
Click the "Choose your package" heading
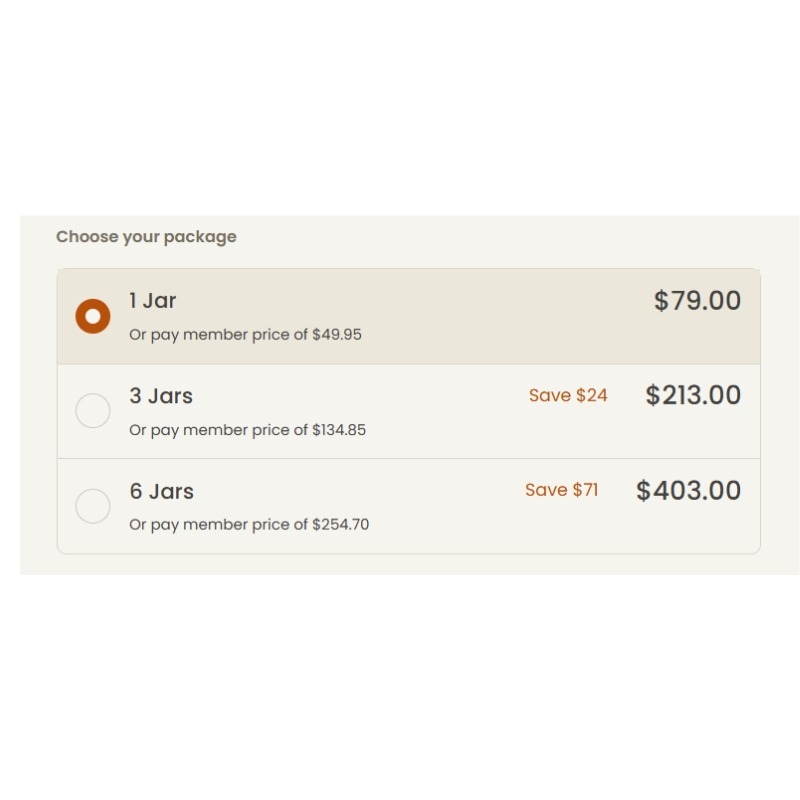click(x=146, y=237)
